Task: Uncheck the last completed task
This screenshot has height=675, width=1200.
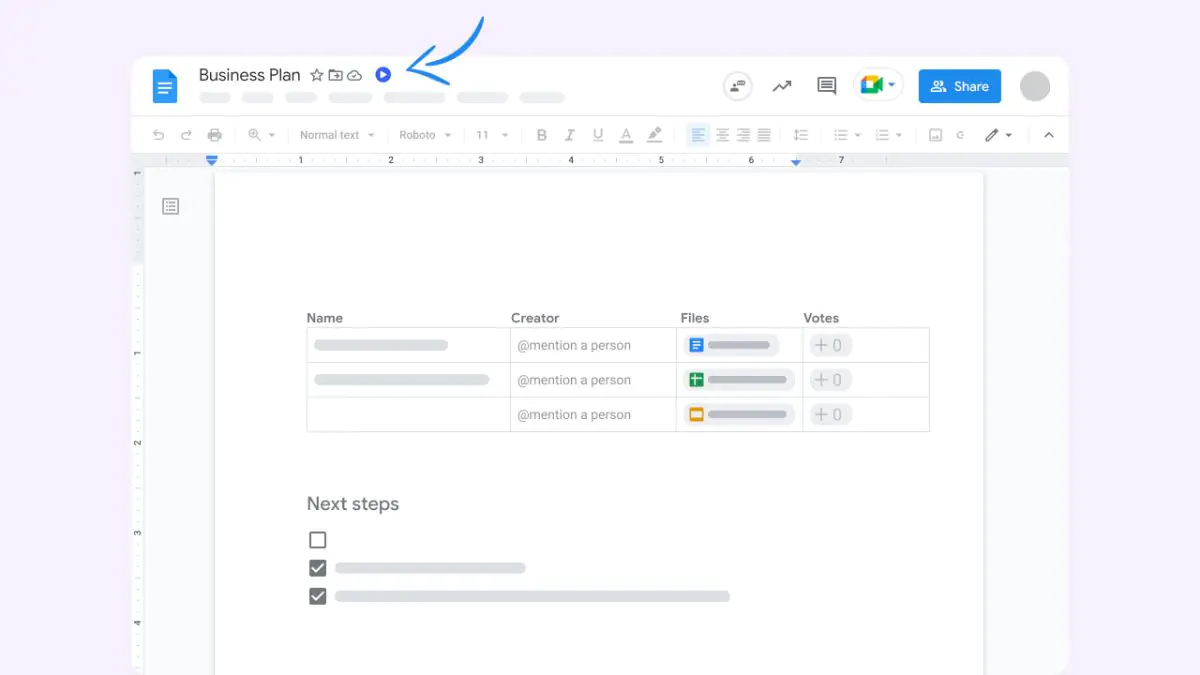Action: coord(318,596)
